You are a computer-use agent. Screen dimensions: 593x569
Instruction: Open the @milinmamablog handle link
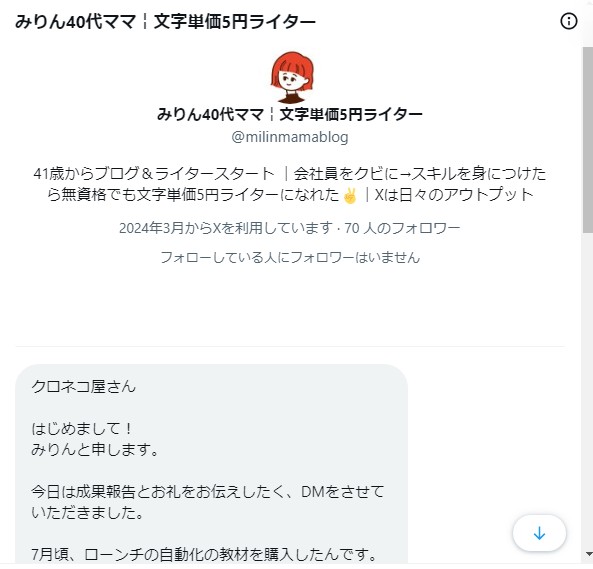point(290,137)
